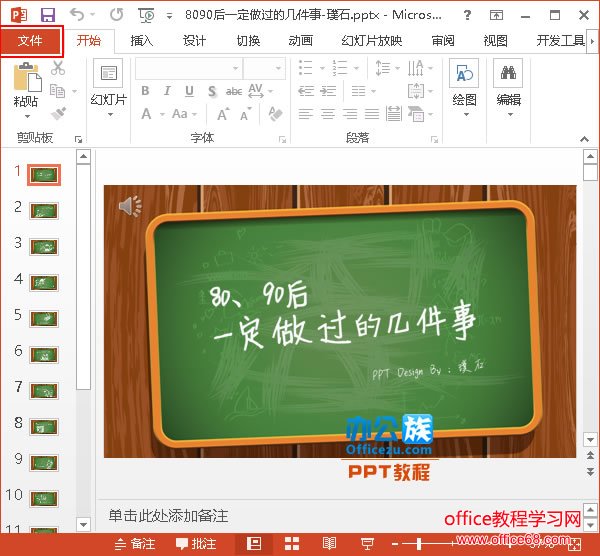This screenshot has width=600, height=556.
Task: Click the Copy icon
Action: 57,91
